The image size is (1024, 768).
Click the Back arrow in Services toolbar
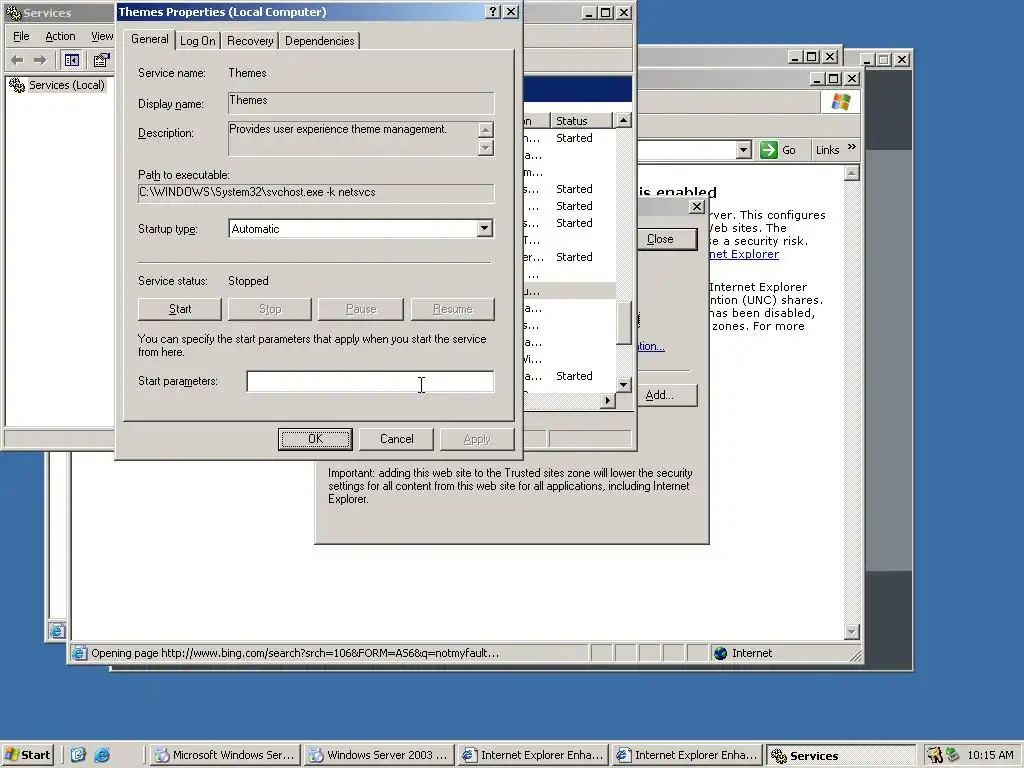[x=17, y=60]
